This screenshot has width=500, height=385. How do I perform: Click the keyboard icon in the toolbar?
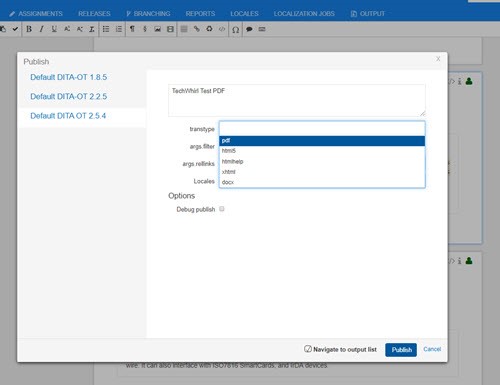pos(262,29)
